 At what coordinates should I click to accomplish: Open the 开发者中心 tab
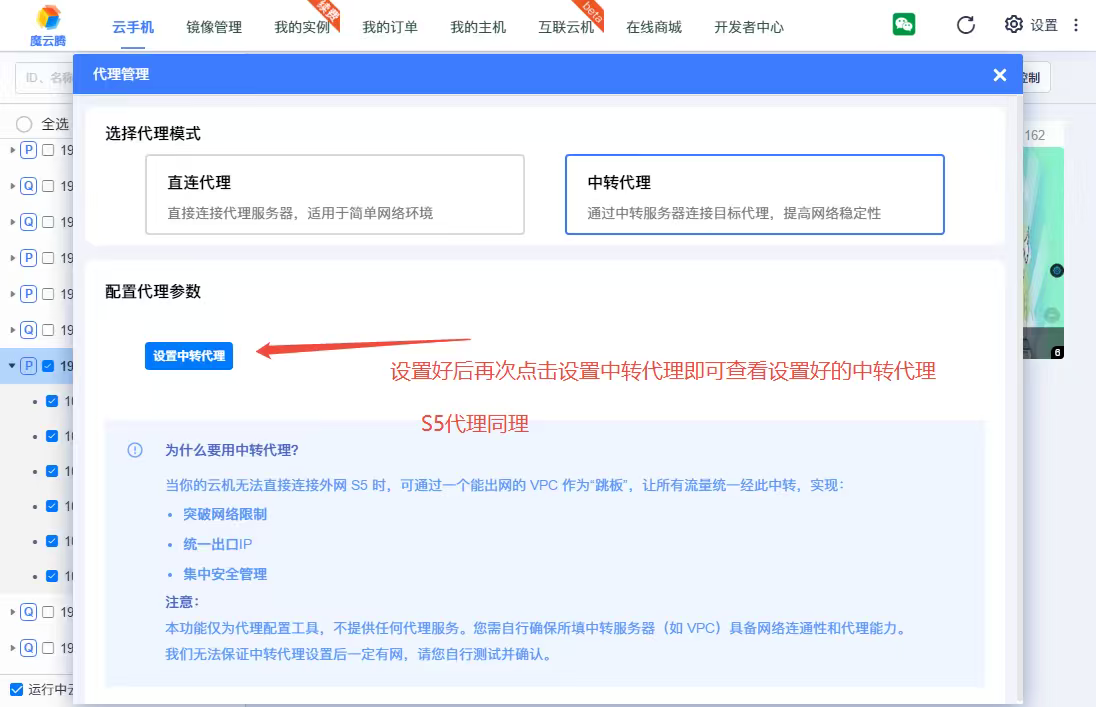point(749,27)
